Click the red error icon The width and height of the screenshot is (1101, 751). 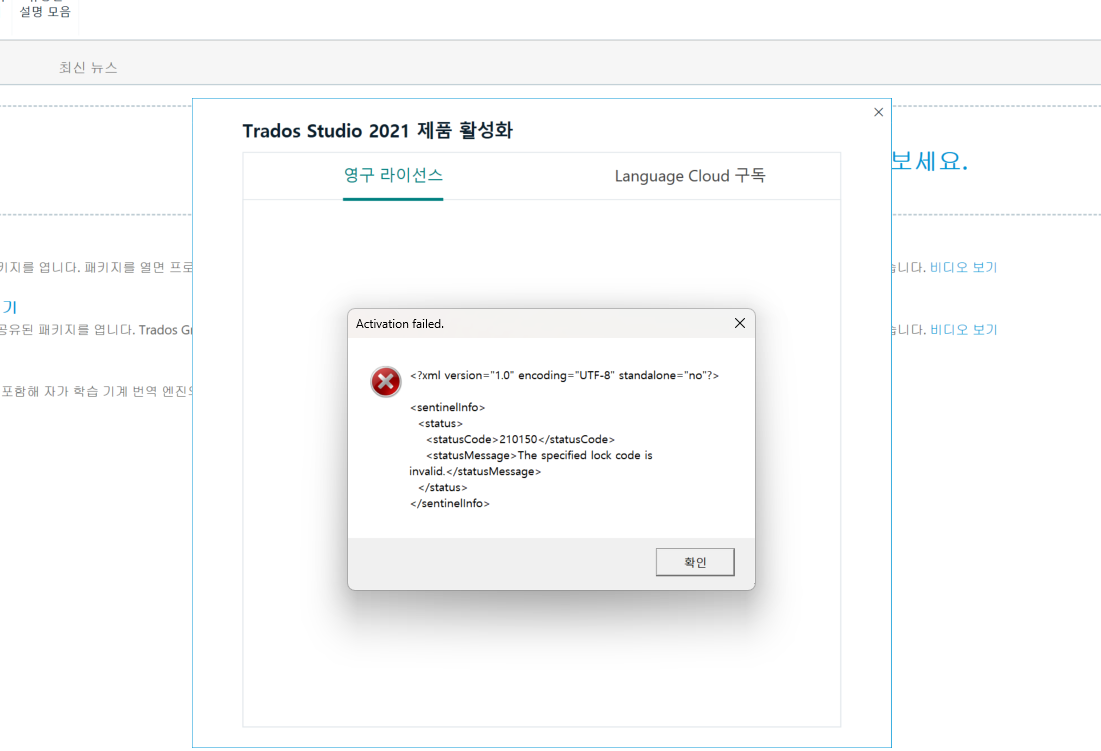(385, 381)
